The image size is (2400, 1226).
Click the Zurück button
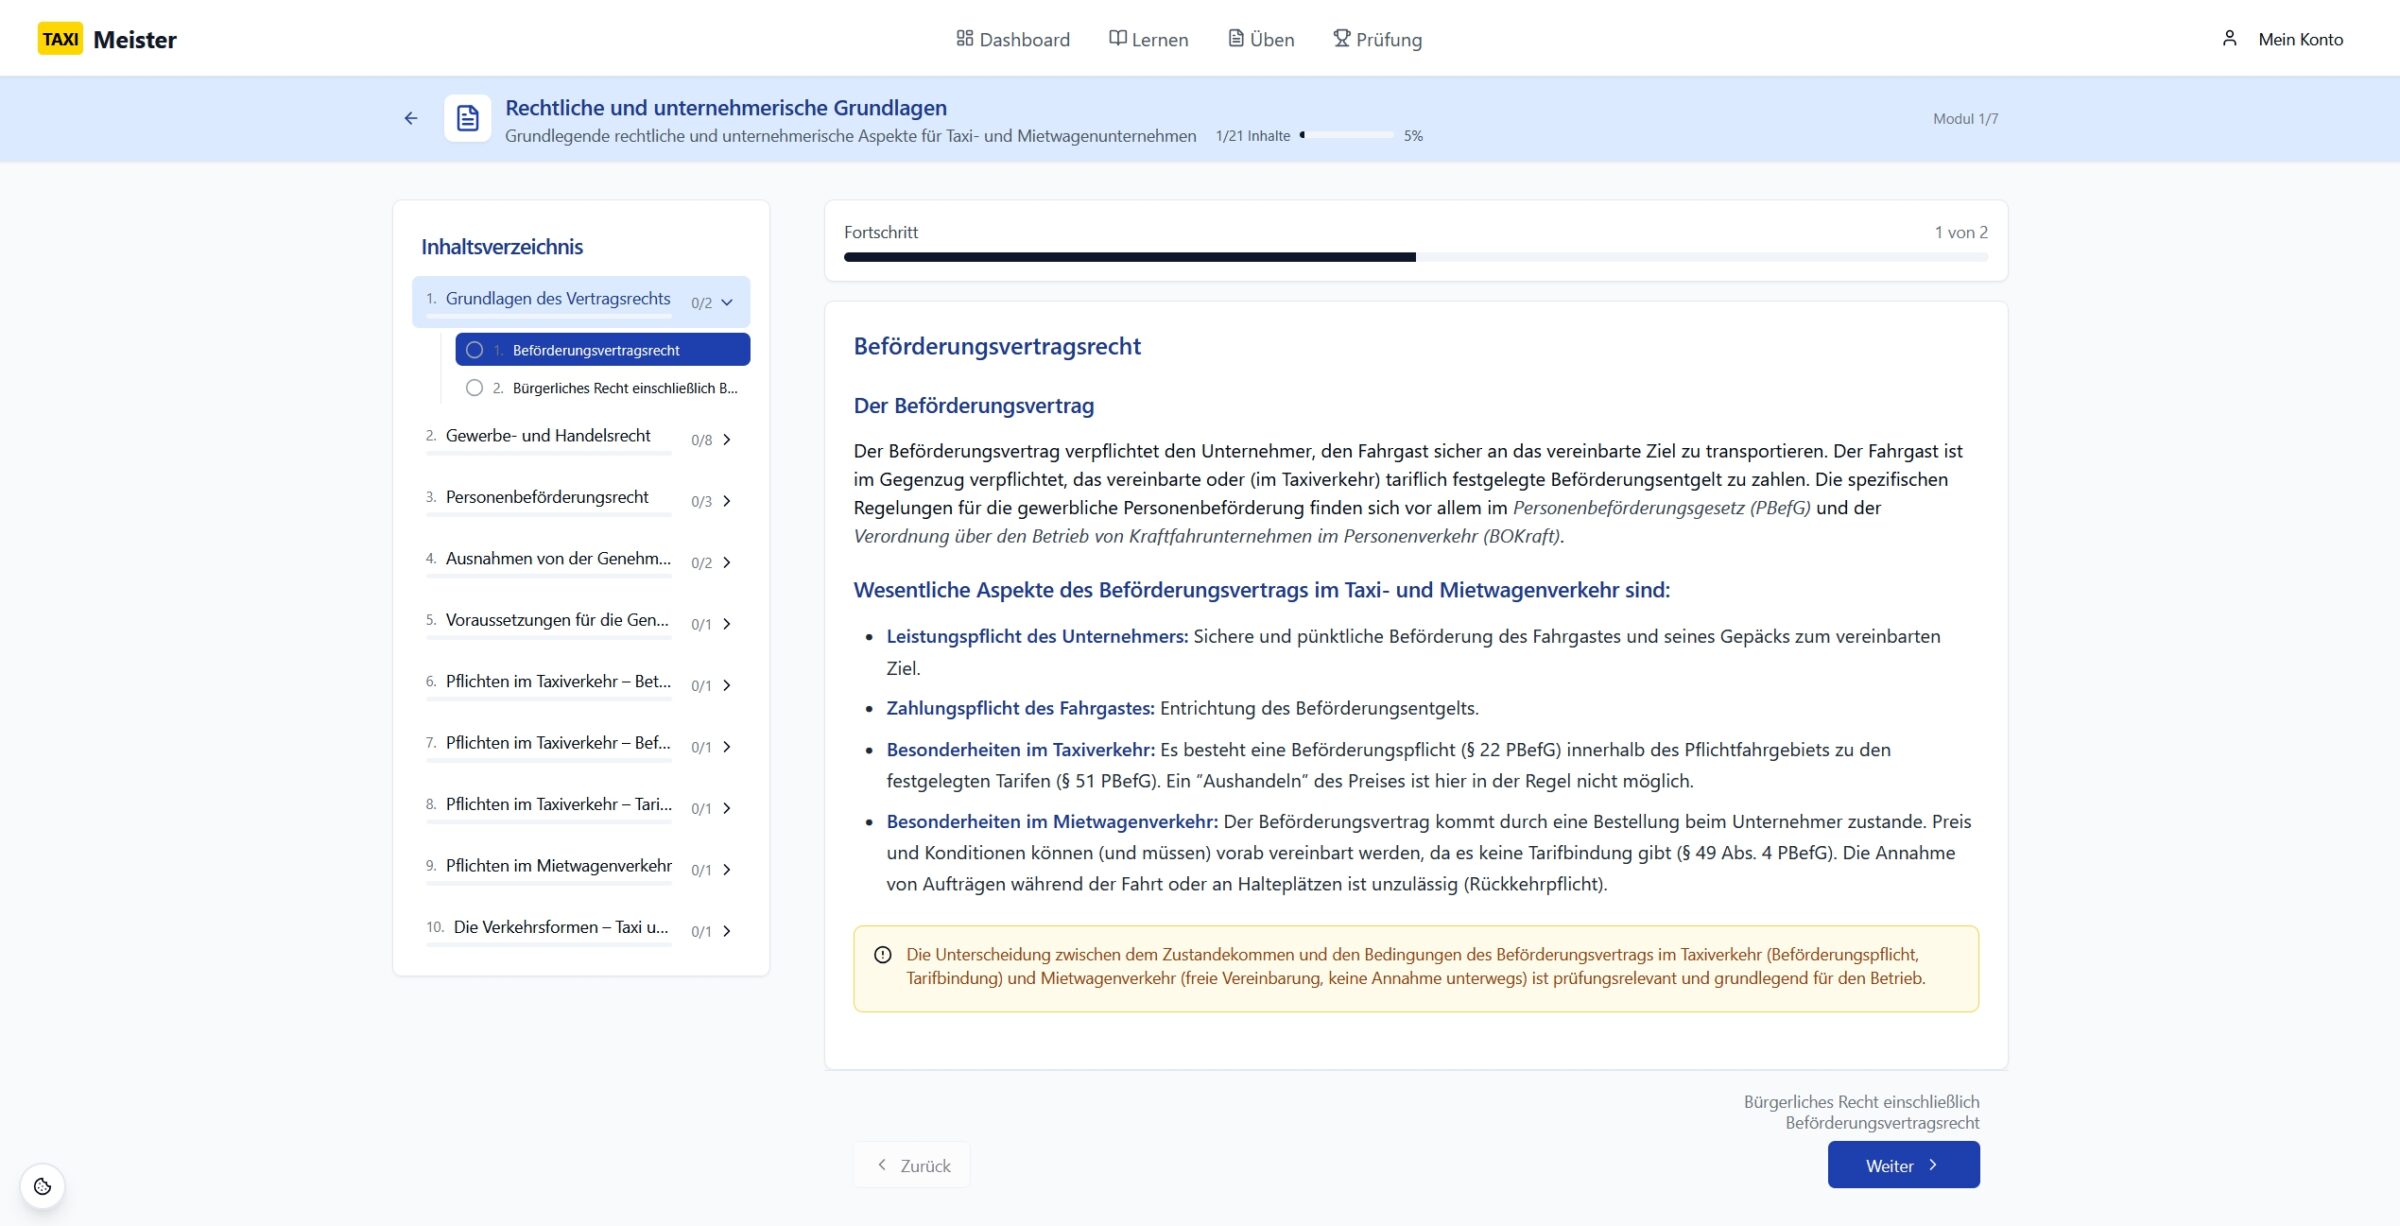tap(912, 1165)
